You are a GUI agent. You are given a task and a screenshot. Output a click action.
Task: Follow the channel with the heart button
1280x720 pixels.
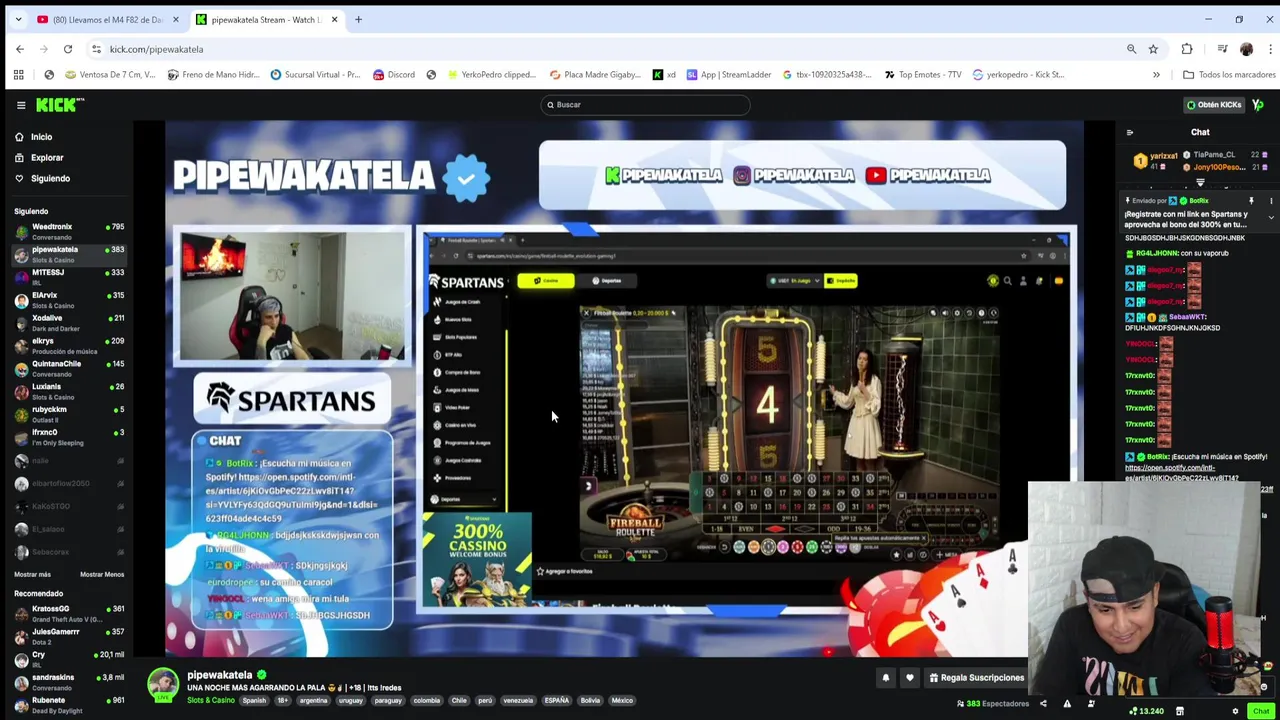[909, 678]
